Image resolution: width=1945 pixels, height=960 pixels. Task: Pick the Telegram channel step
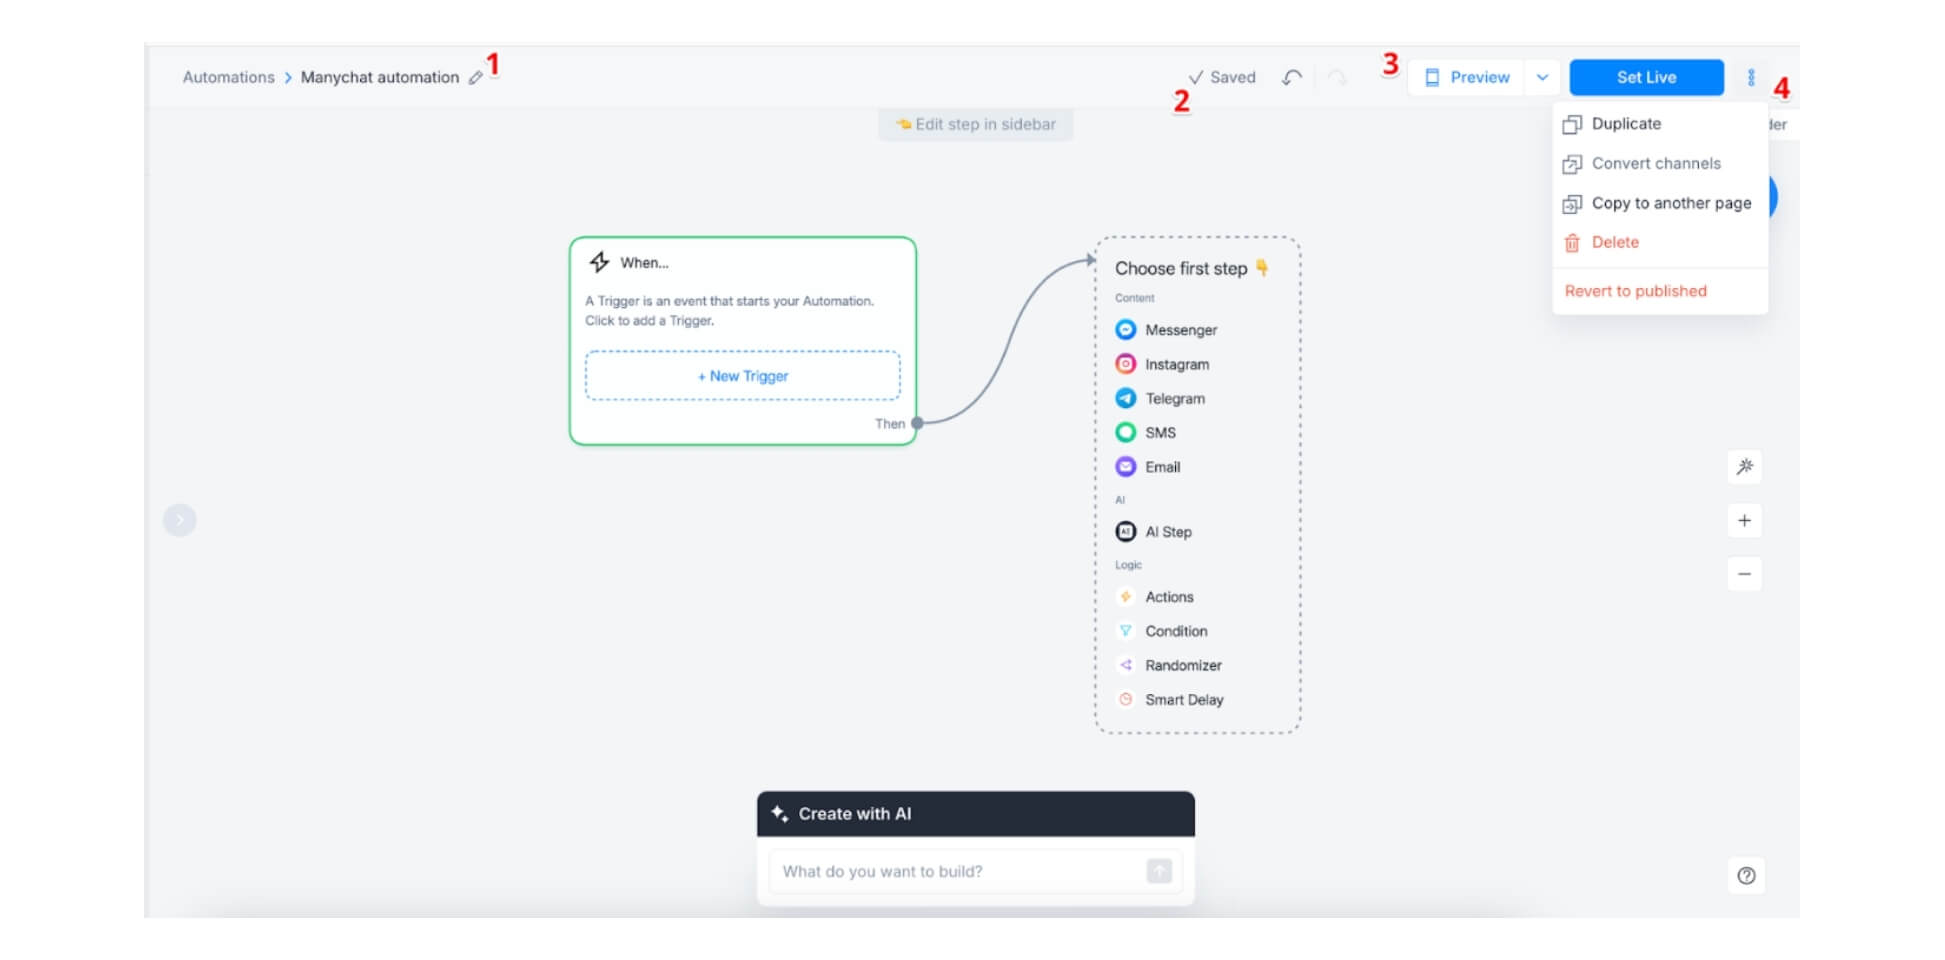click(1174, 399)
